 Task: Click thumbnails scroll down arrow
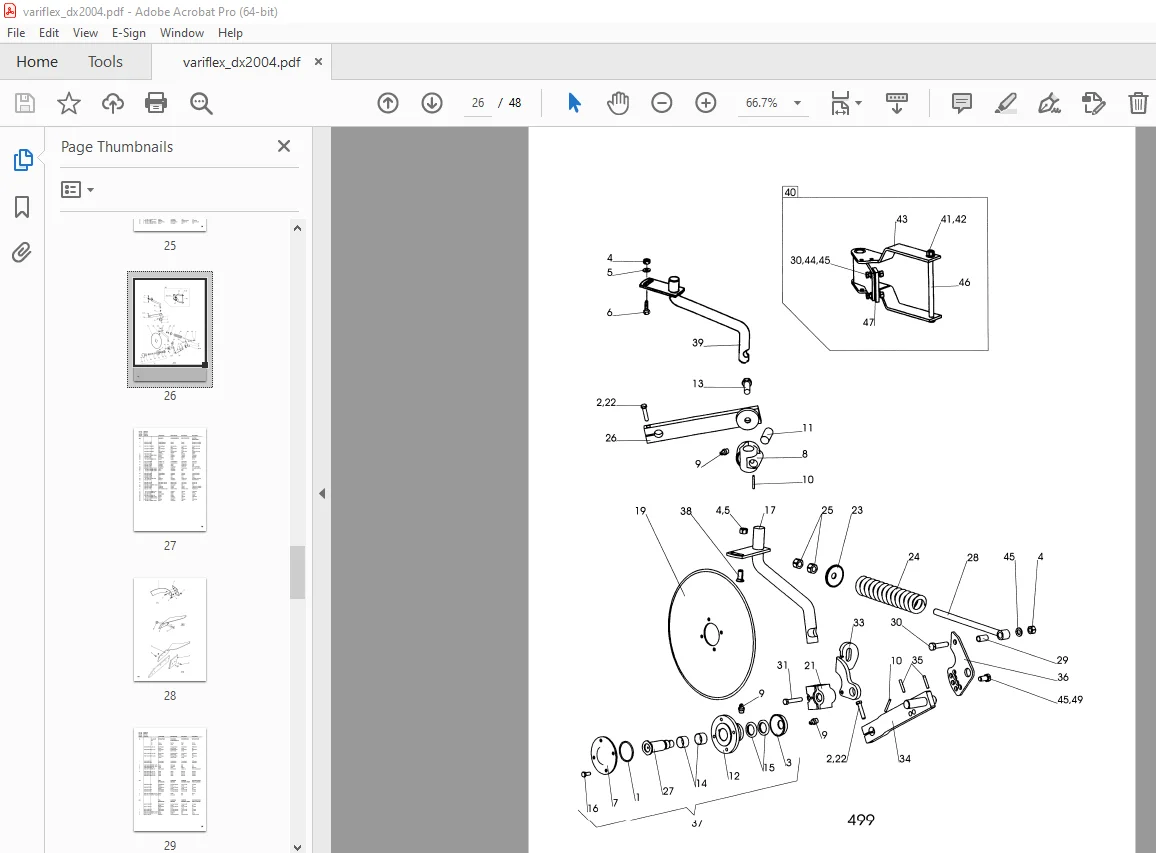(x=297, y=847)
